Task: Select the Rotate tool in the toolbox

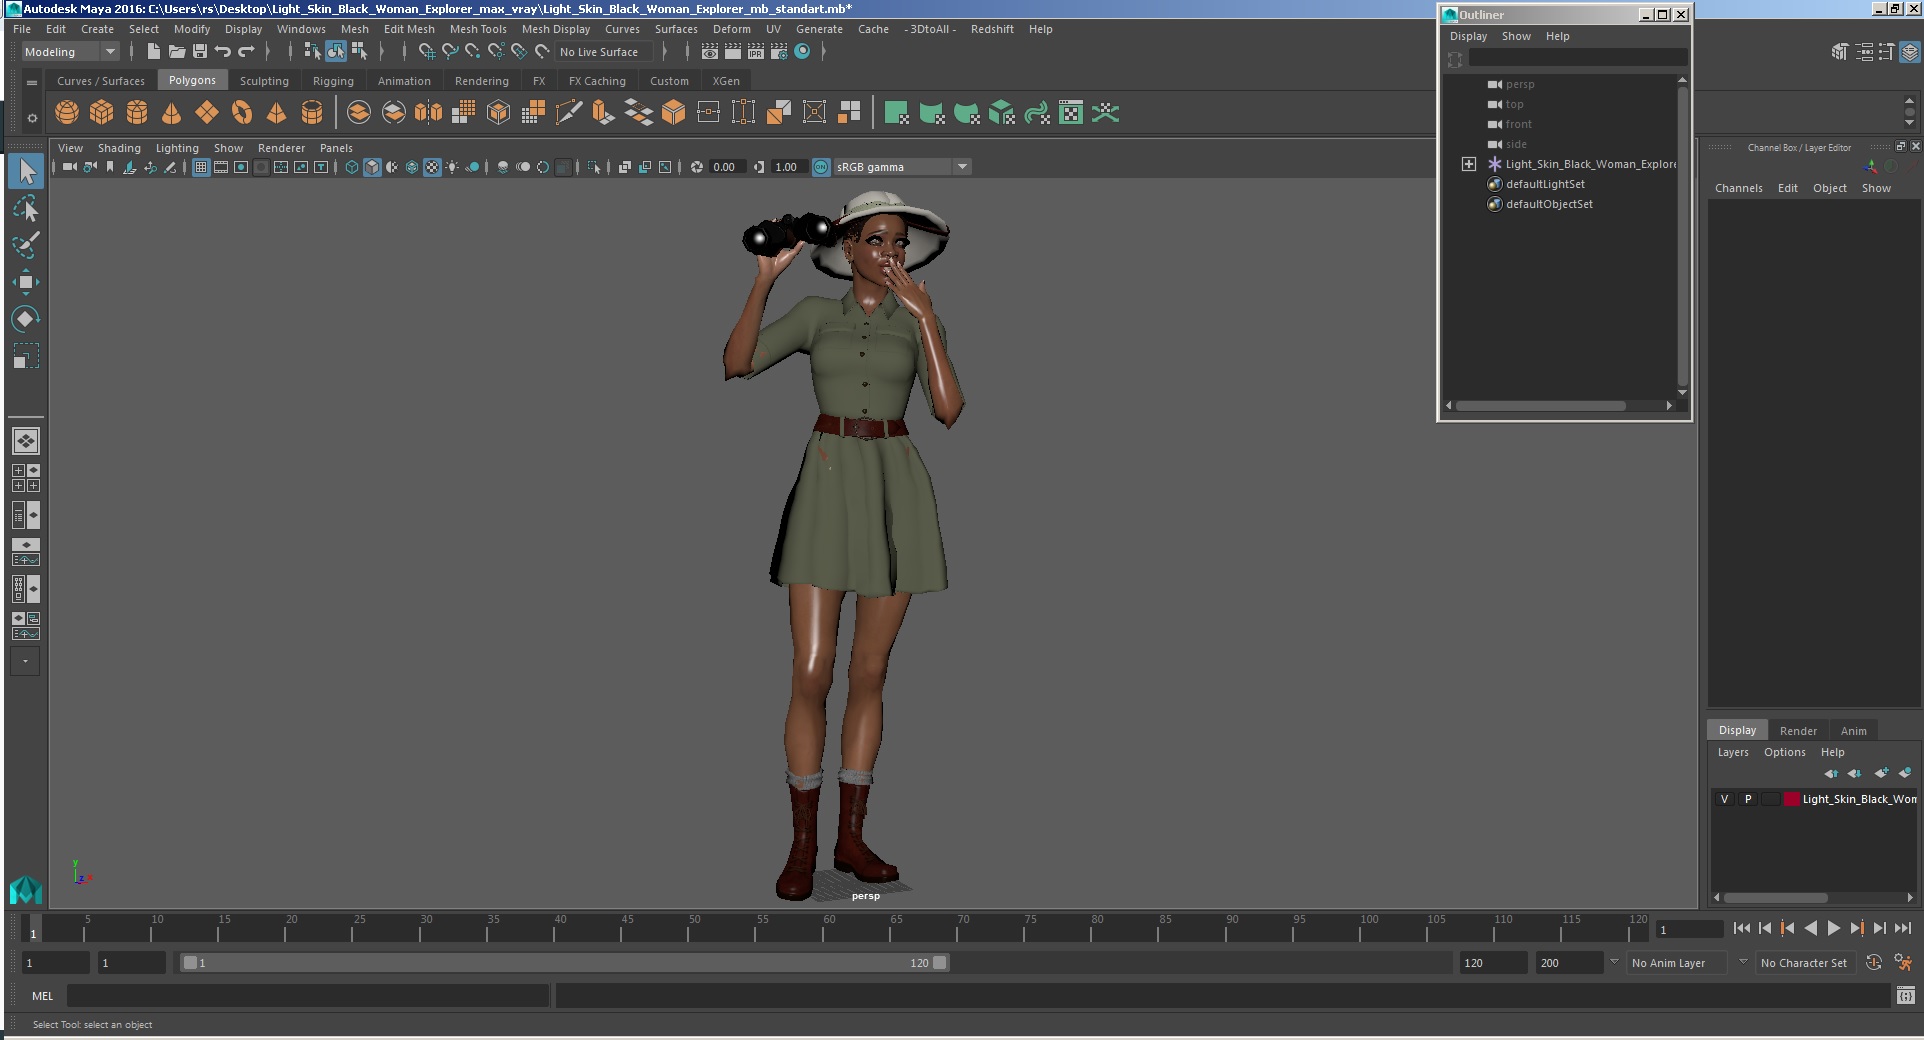Action: (x=26, y=319)
